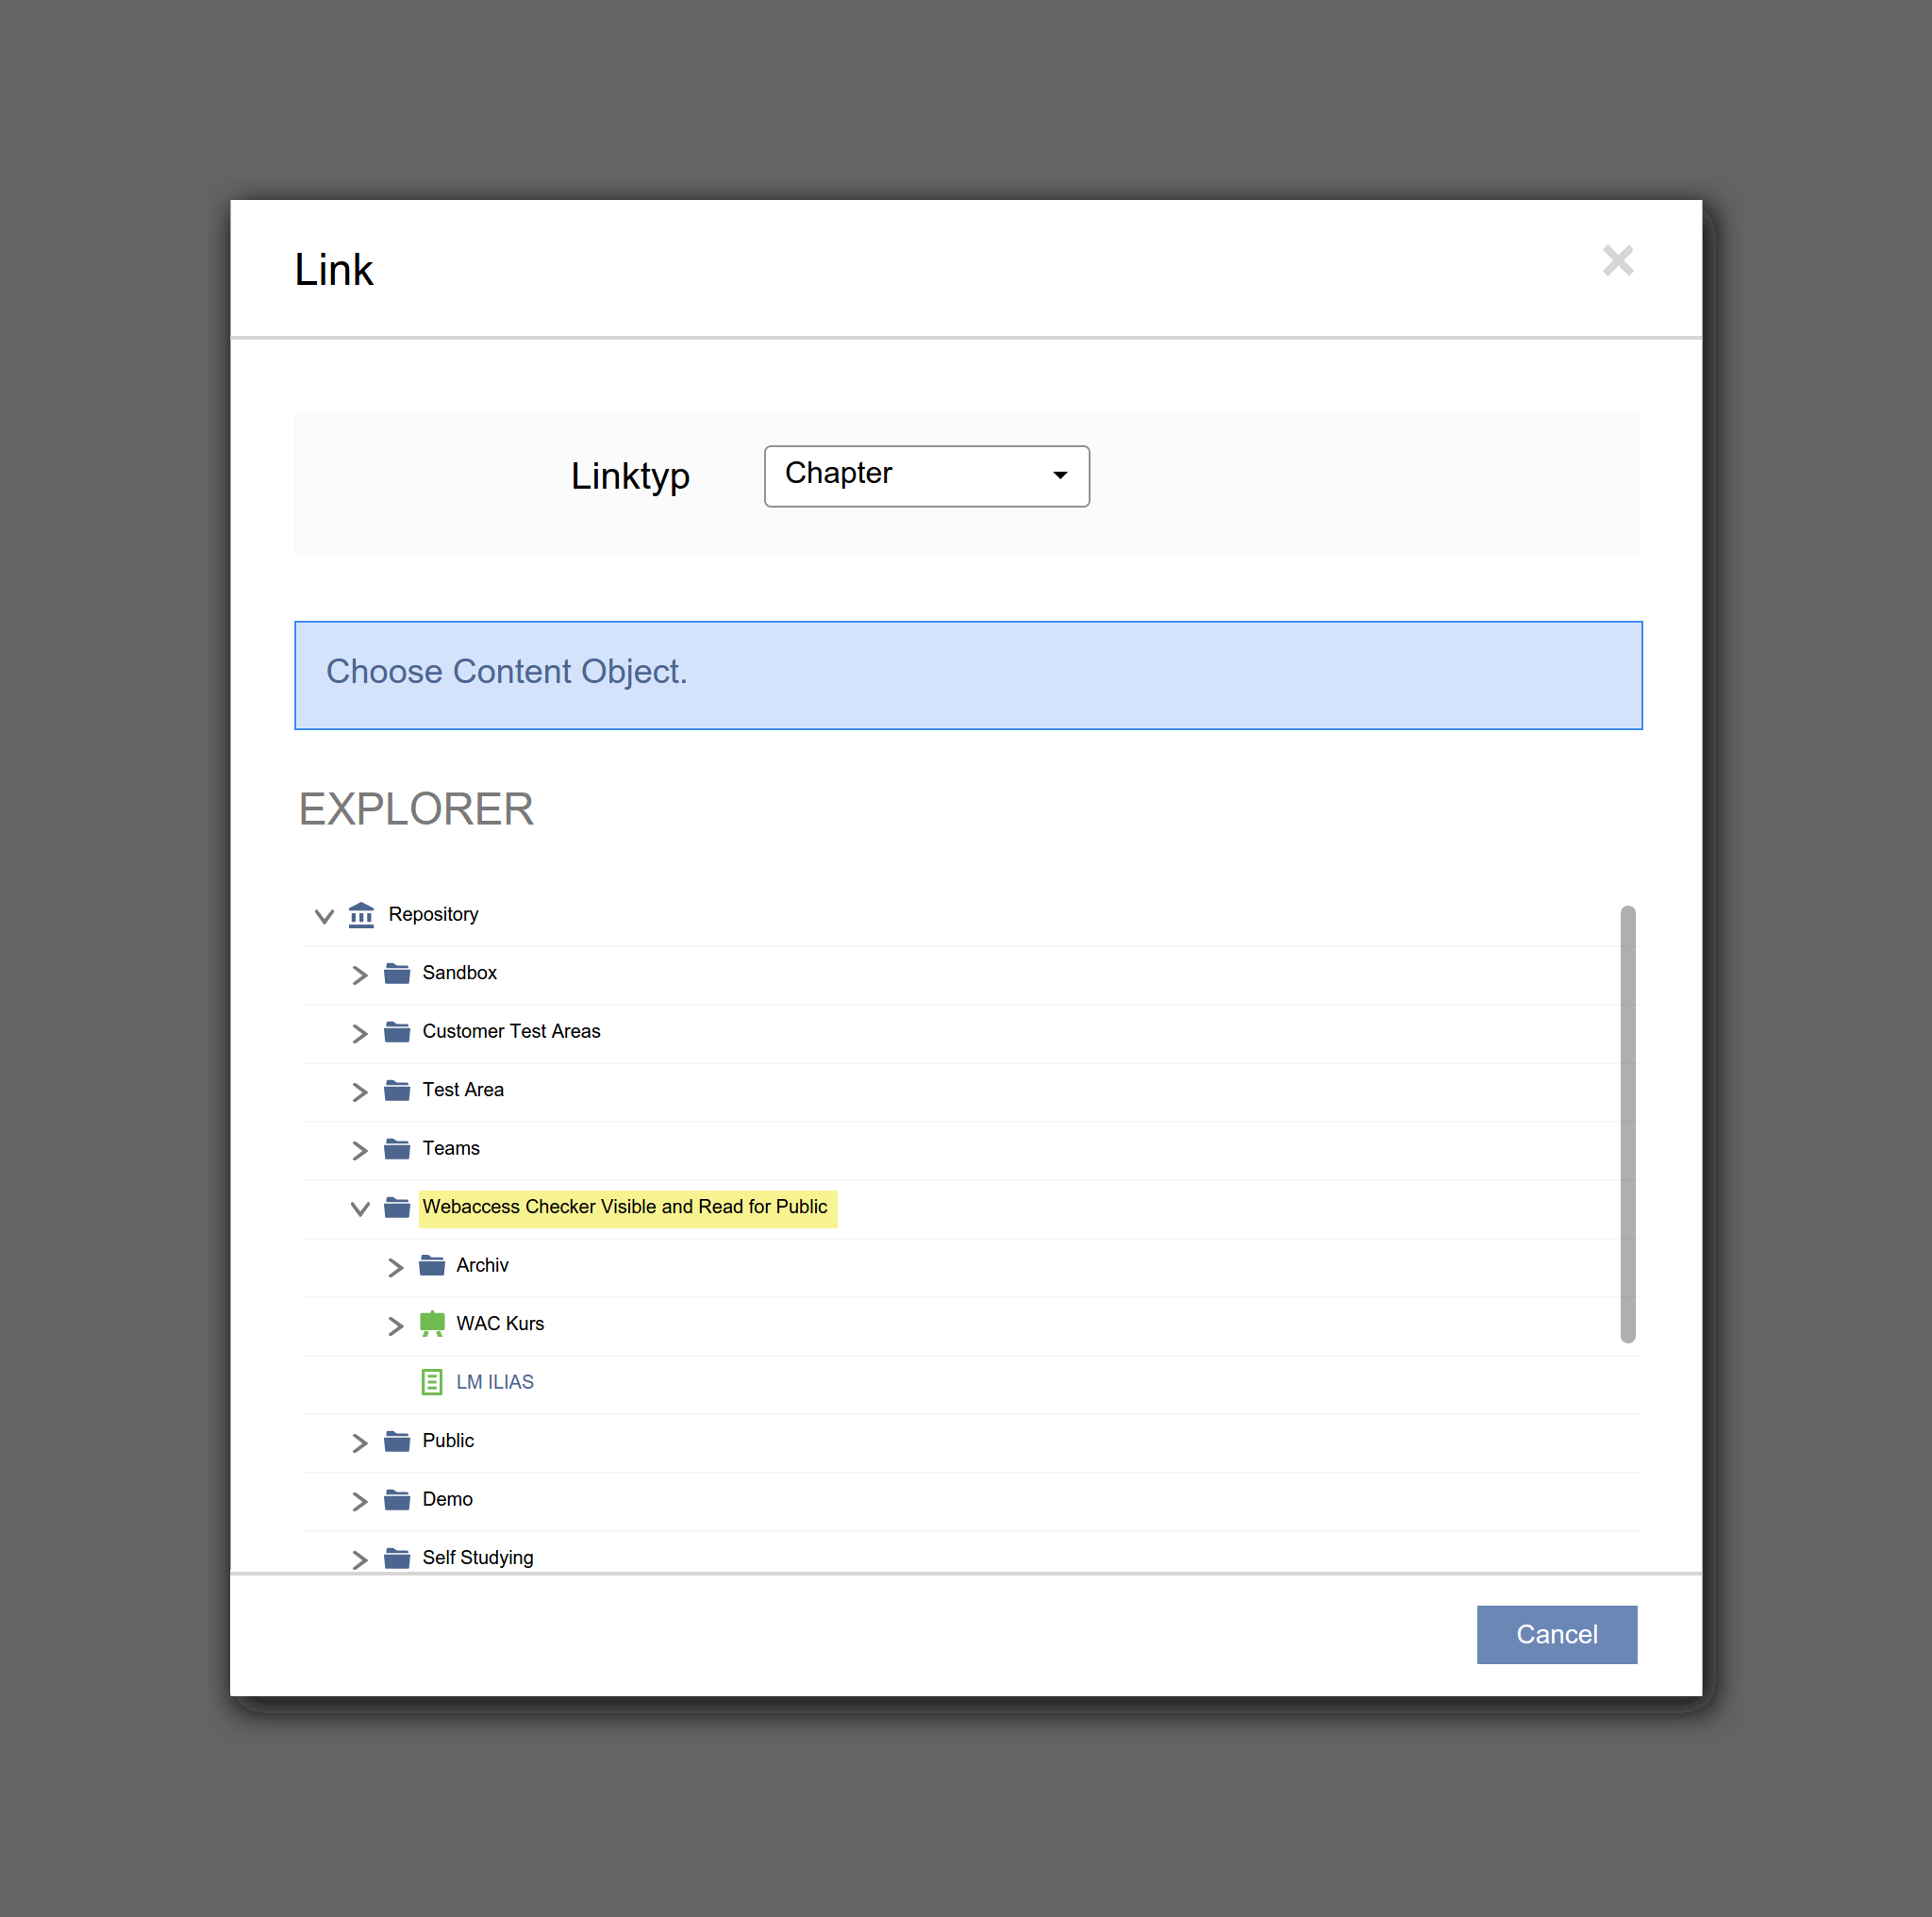Expand the Sandbox folder node
This screenshot has height=1917, width=1932.
360,975
